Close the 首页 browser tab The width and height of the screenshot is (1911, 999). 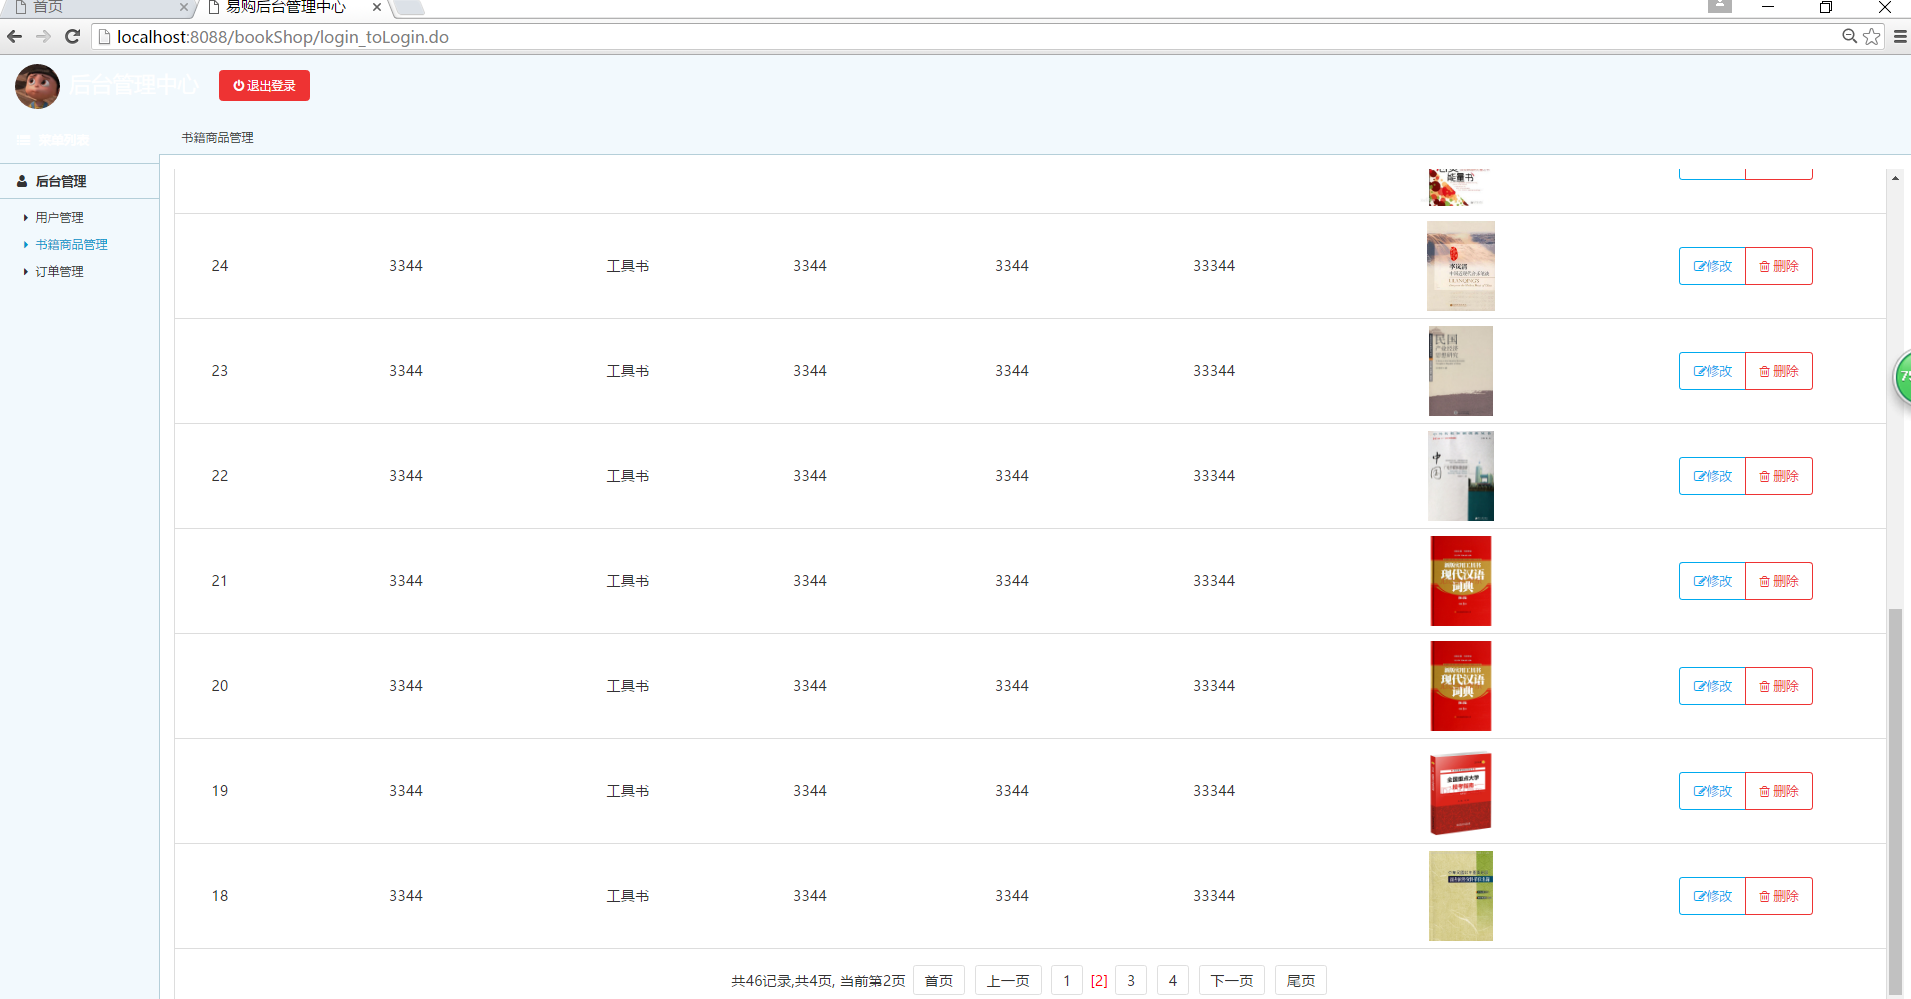pos(184,7)
